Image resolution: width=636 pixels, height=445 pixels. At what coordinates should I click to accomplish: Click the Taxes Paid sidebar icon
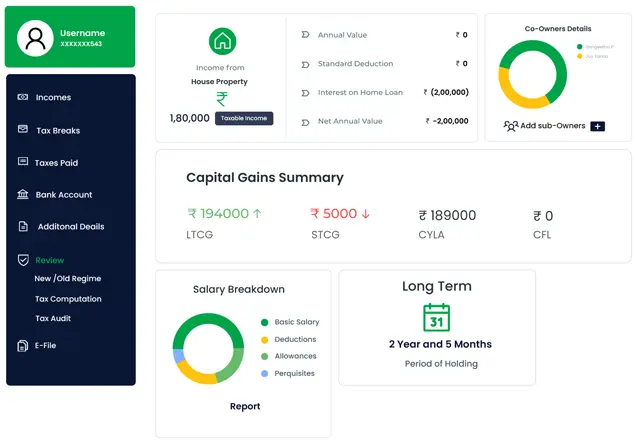point(22,162)
